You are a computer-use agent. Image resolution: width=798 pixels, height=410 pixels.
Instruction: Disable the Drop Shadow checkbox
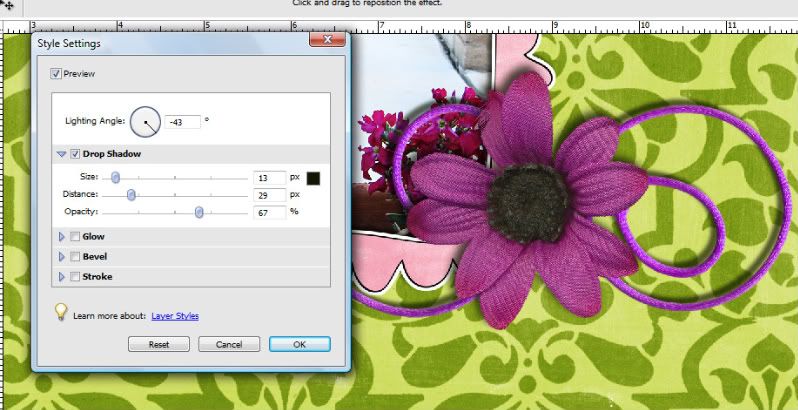point(75,154)
